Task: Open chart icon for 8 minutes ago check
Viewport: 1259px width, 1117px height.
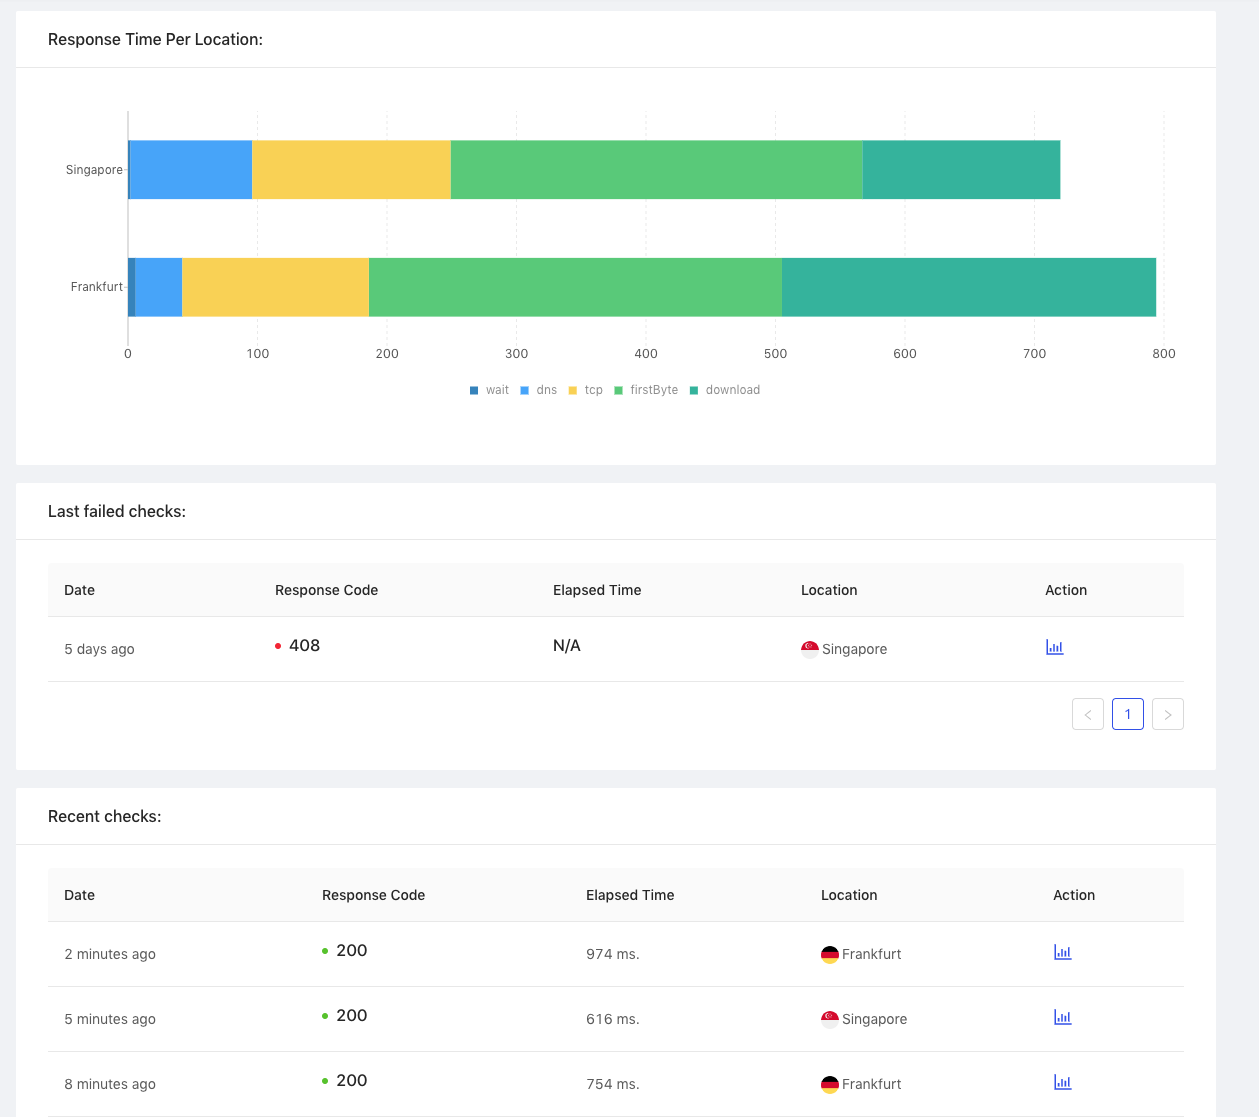Action: point(1062,1082)
